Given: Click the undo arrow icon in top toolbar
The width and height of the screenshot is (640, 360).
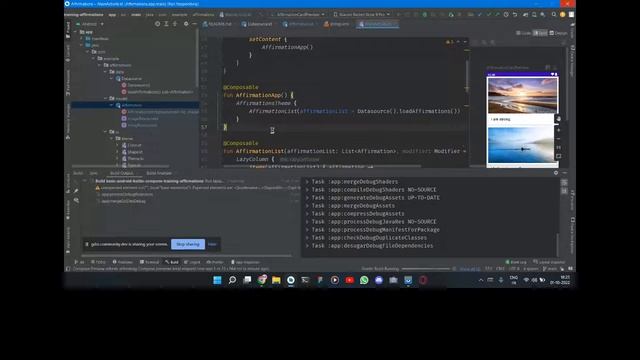Looking at the screenshot, I should 515,14.
